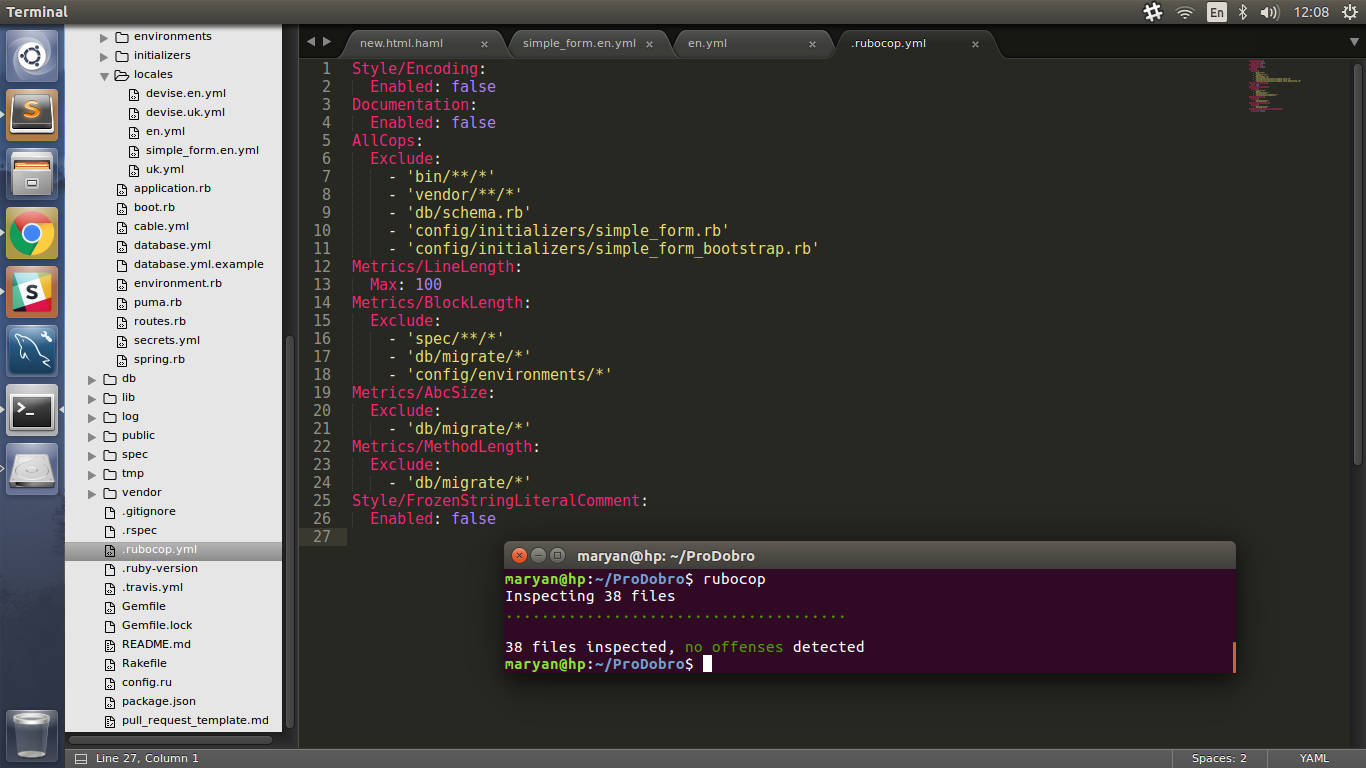Expand the db folder

[x=92, y=379]
